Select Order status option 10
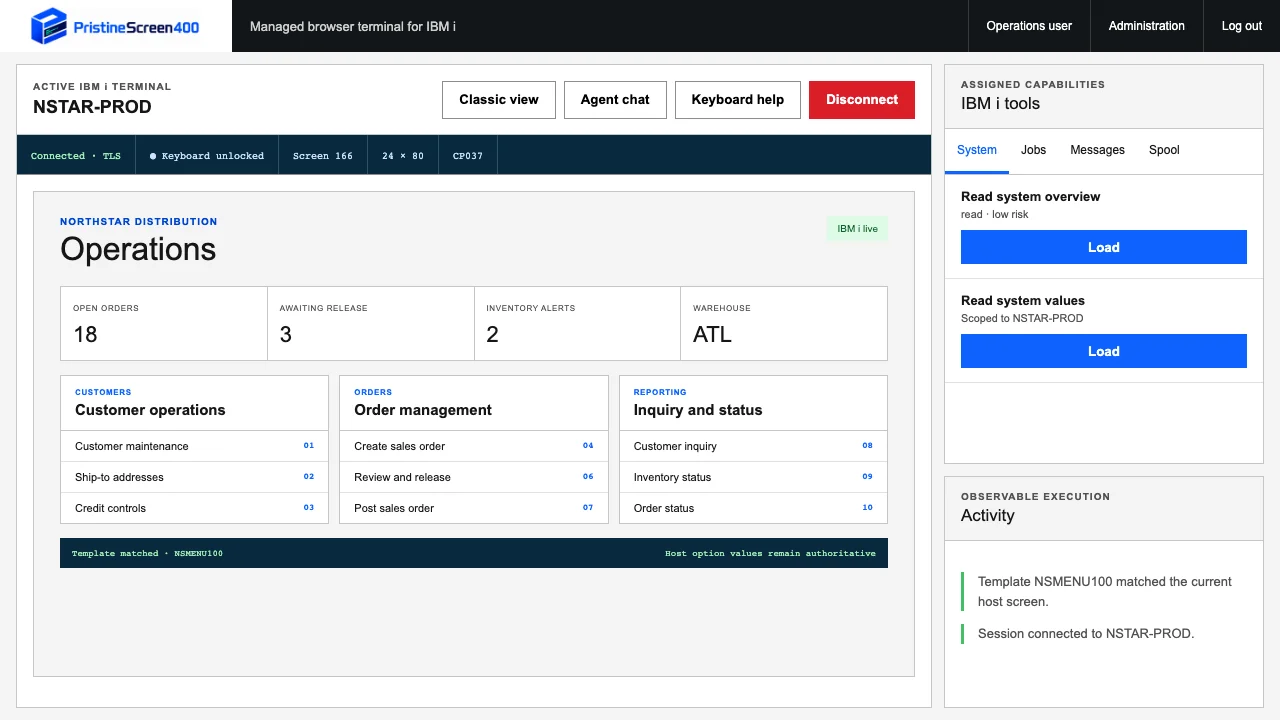 pyautogui.click(x=753, y=508)
